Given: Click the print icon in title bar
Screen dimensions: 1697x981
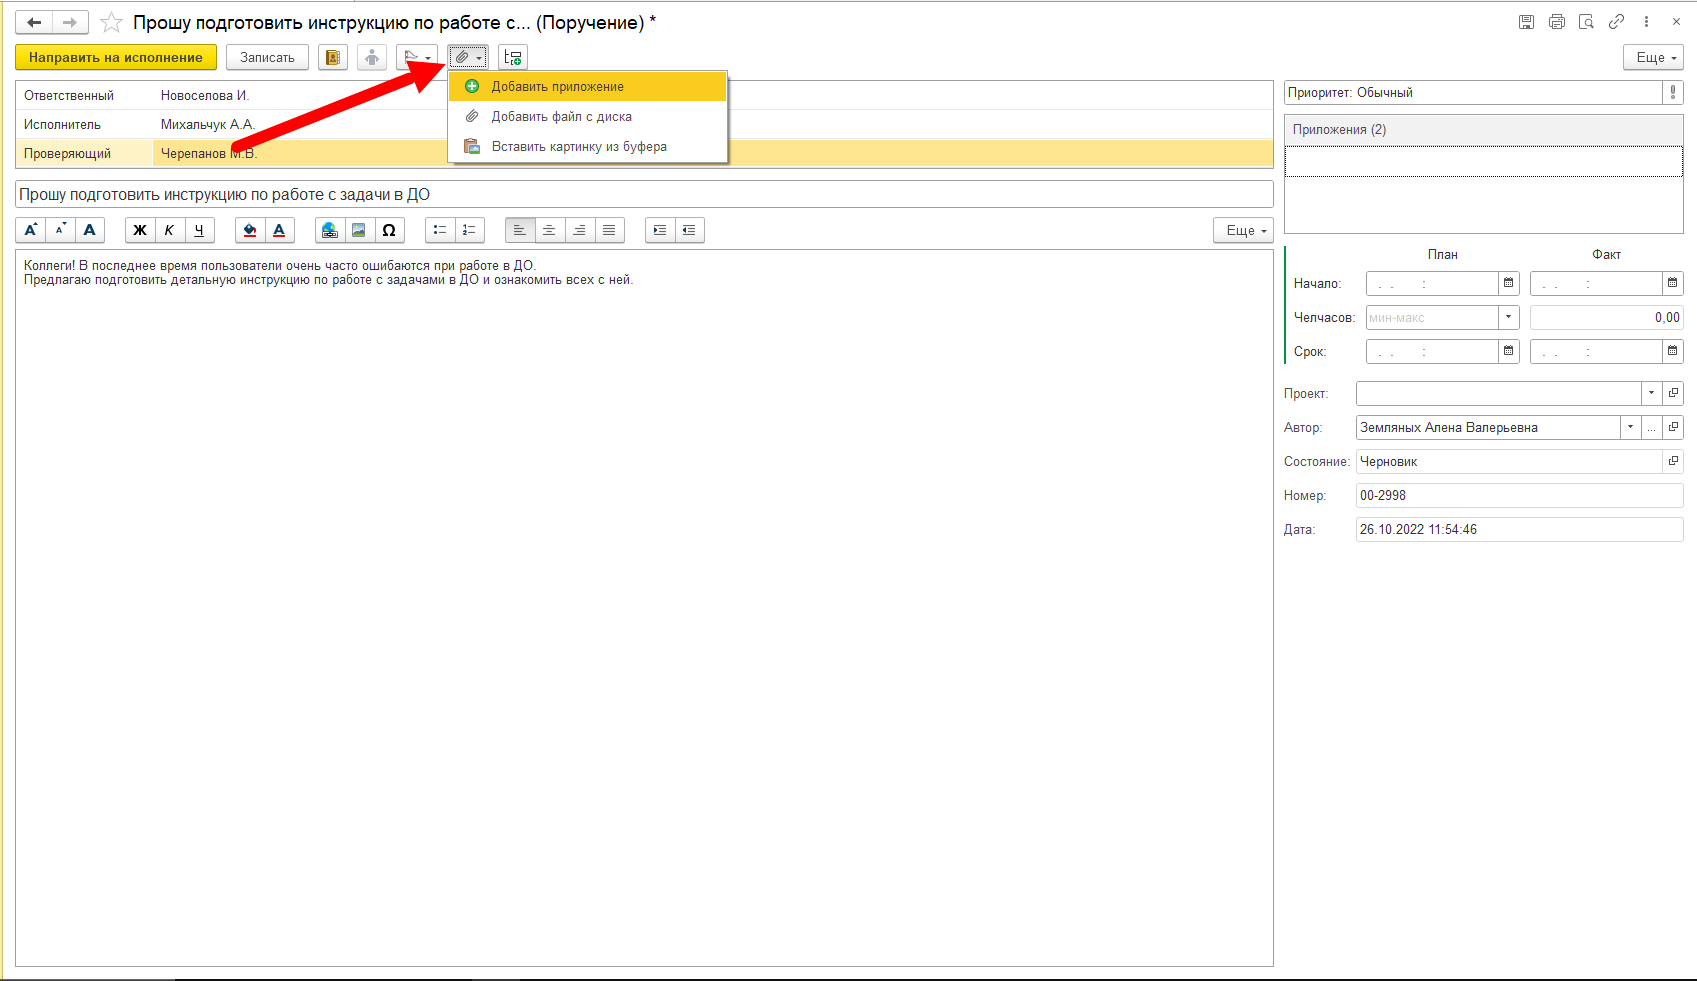Looking at the screenshot, I should point(1556,22).
